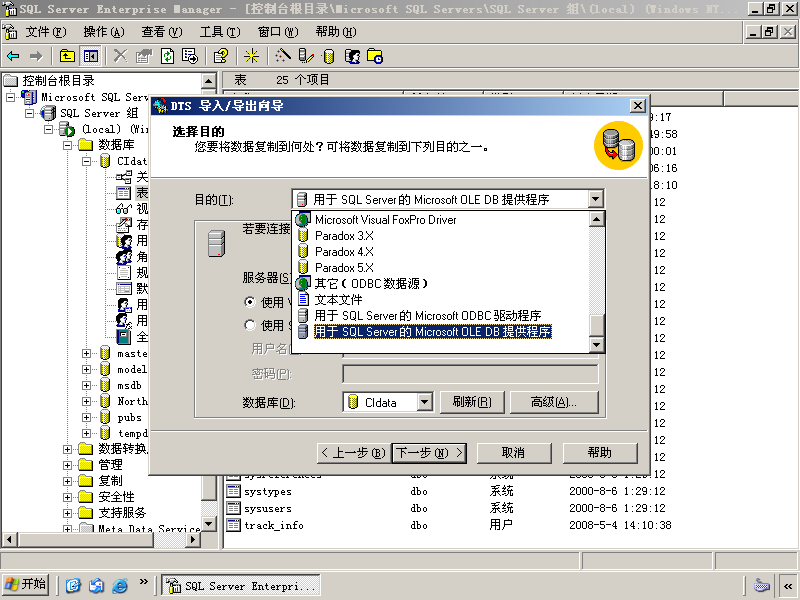Click the wizard 帮助 button
This screenshot has height=600, width=800.
[600, 453]
